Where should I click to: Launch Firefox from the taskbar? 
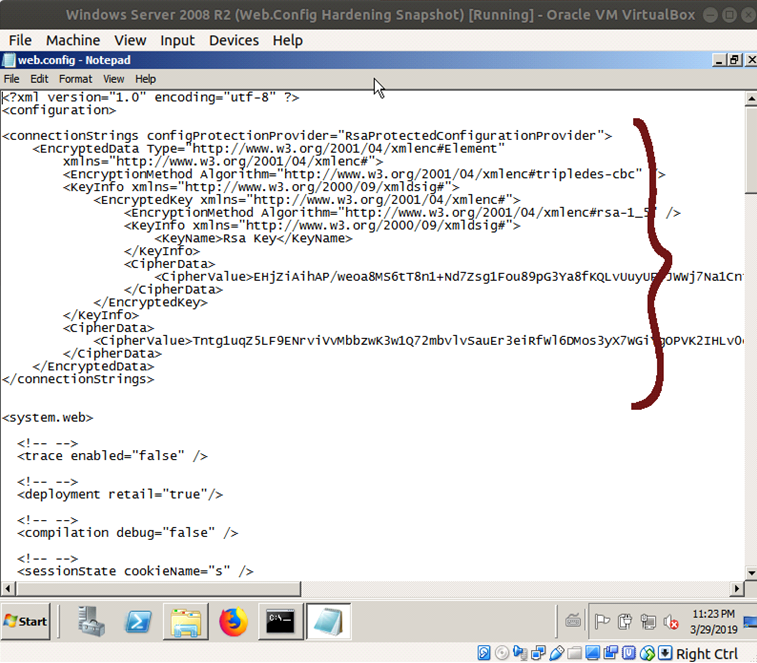click(233, 621)
